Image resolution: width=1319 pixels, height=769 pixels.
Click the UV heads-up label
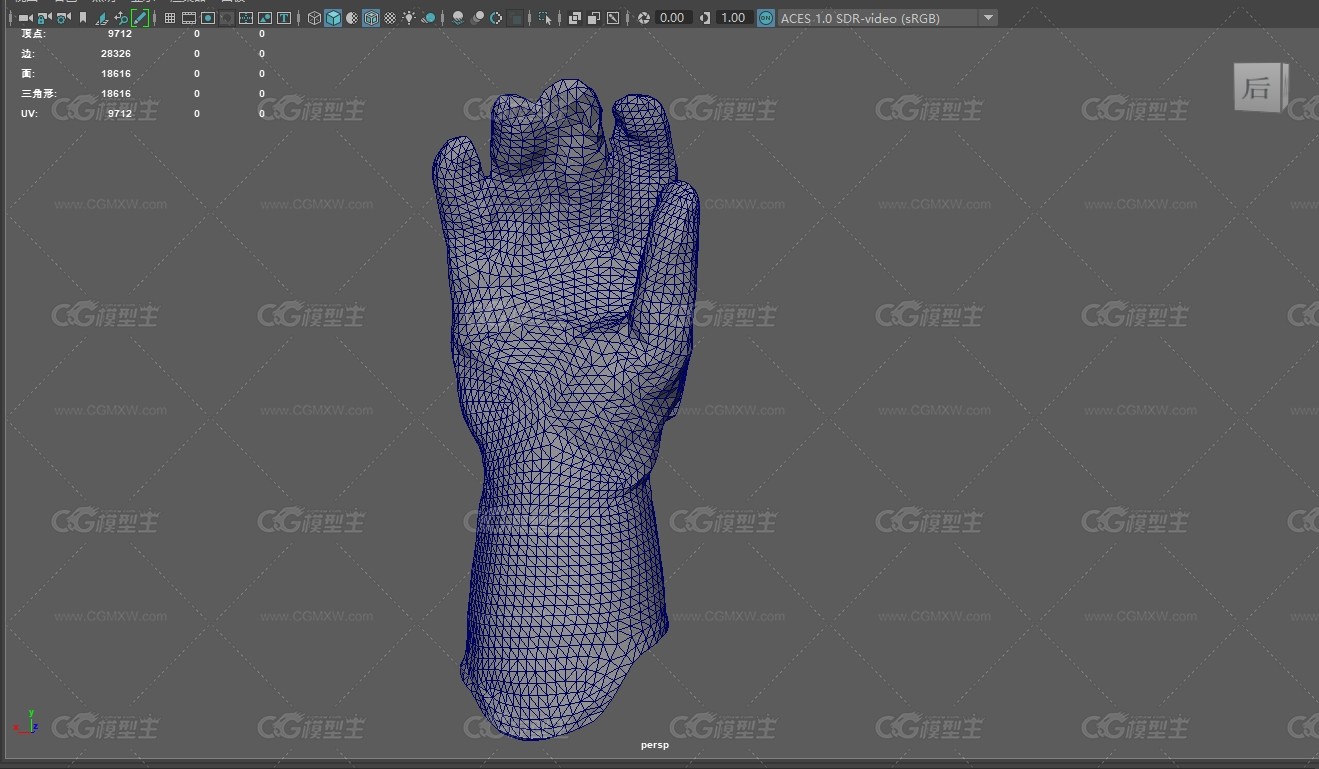(28, 114)
